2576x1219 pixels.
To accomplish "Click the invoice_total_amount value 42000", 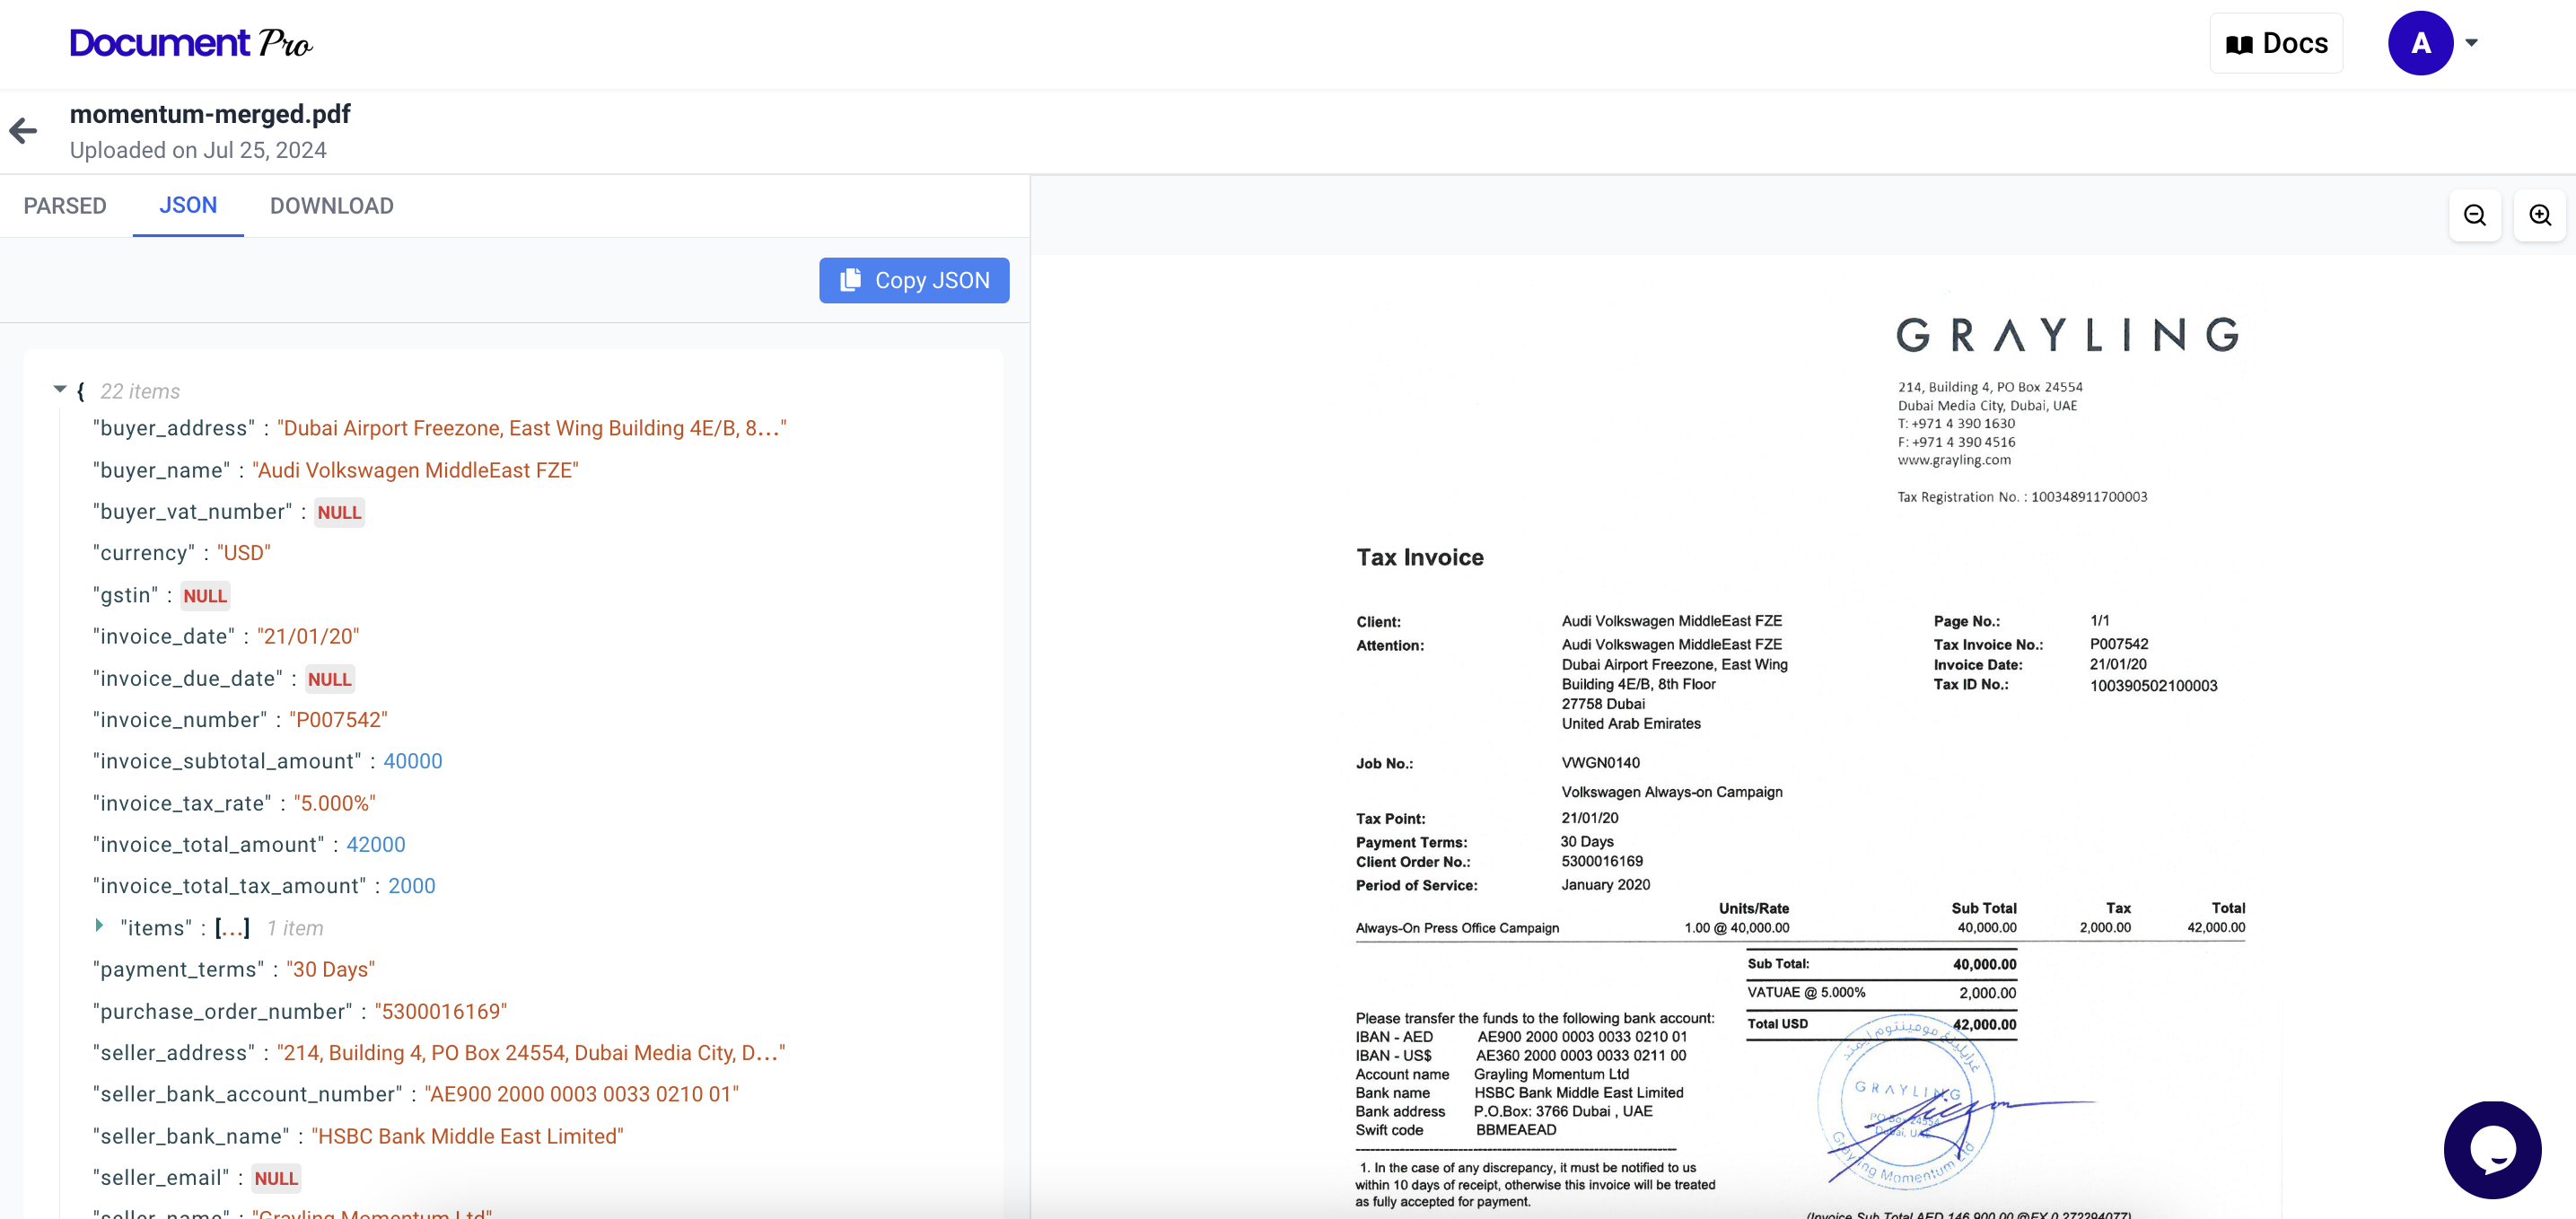I will (x=376, y=844).
